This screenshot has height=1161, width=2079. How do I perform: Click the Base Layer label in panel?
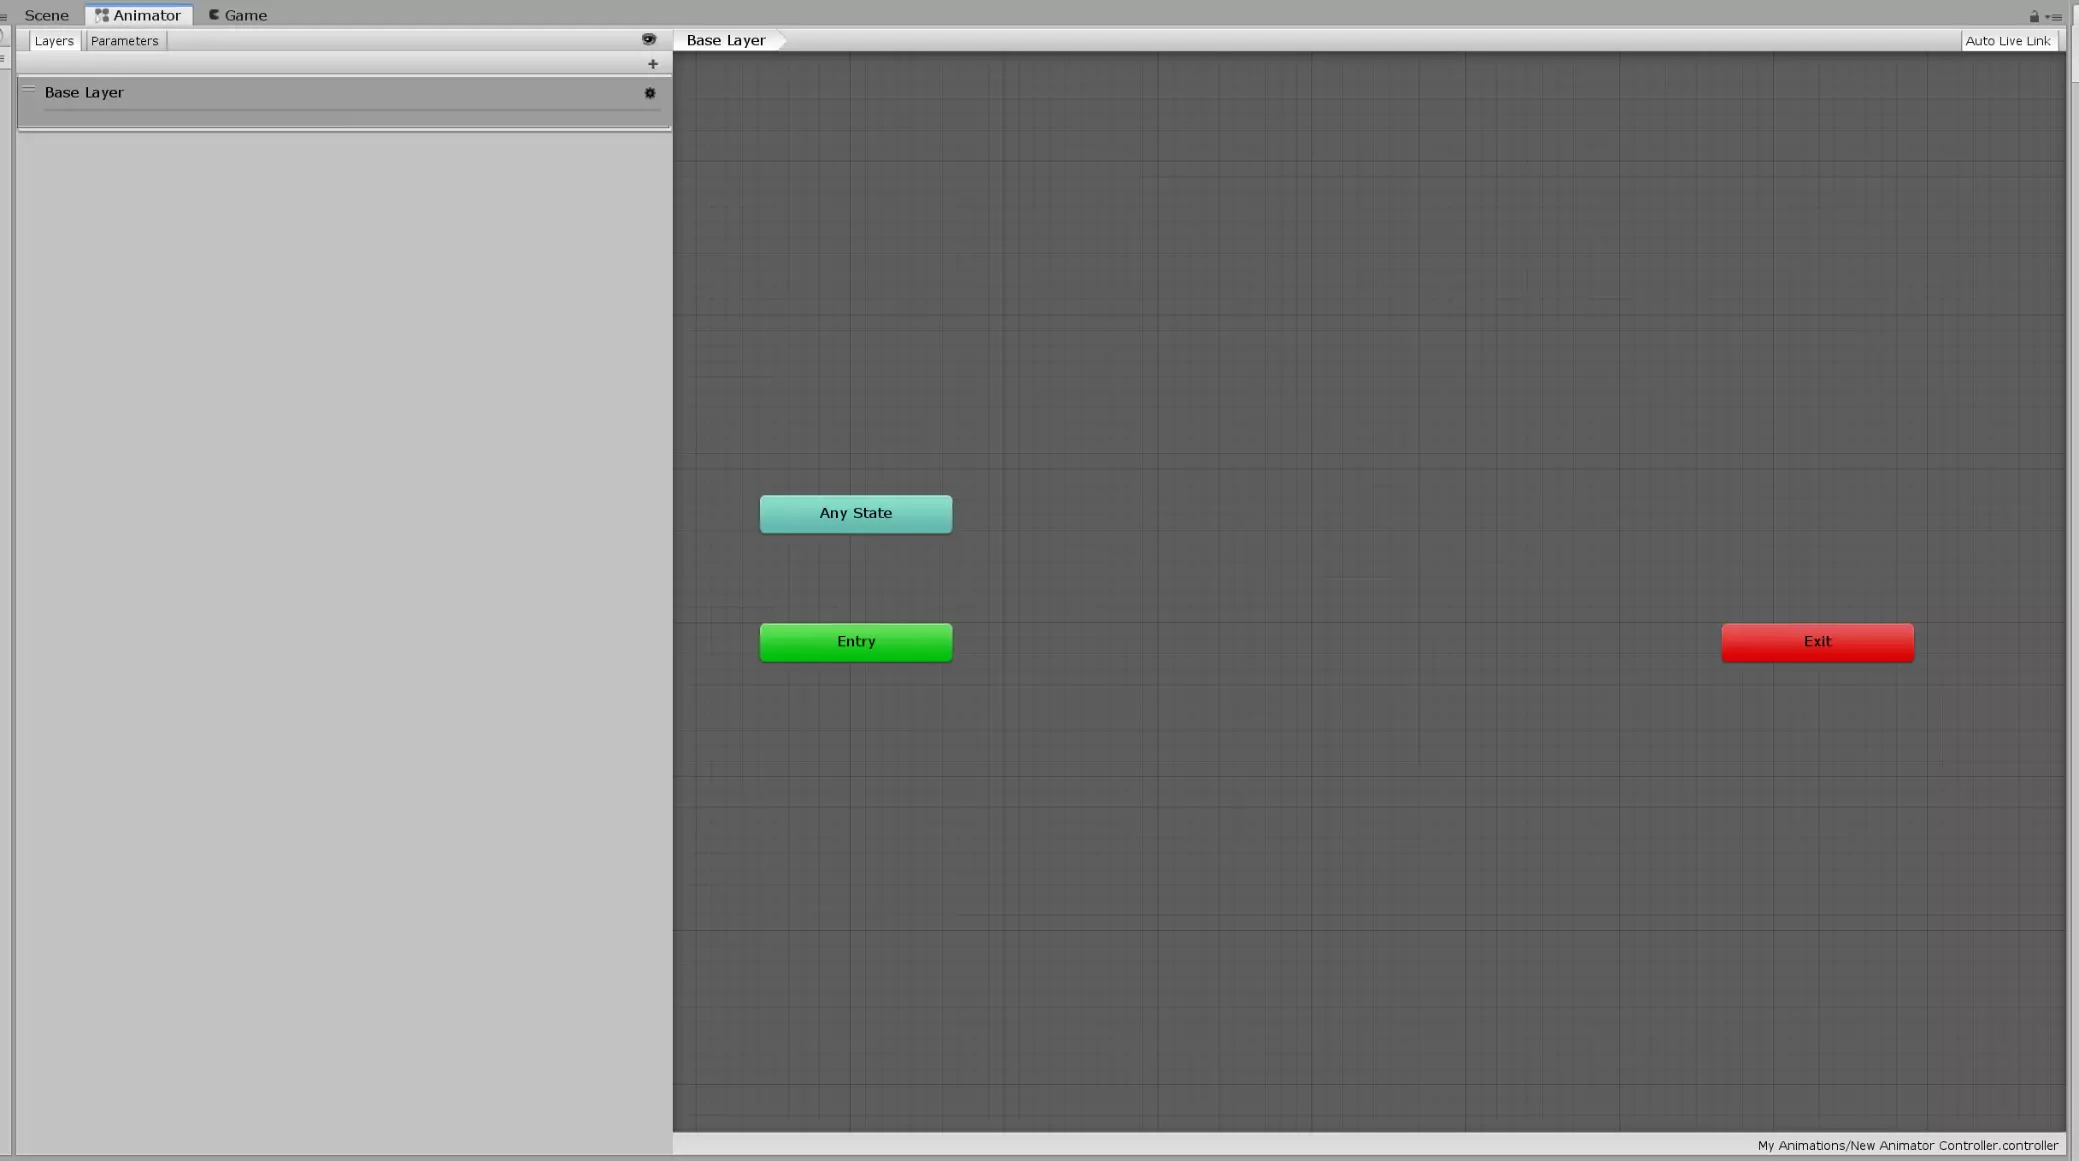[x=83, y=91]
